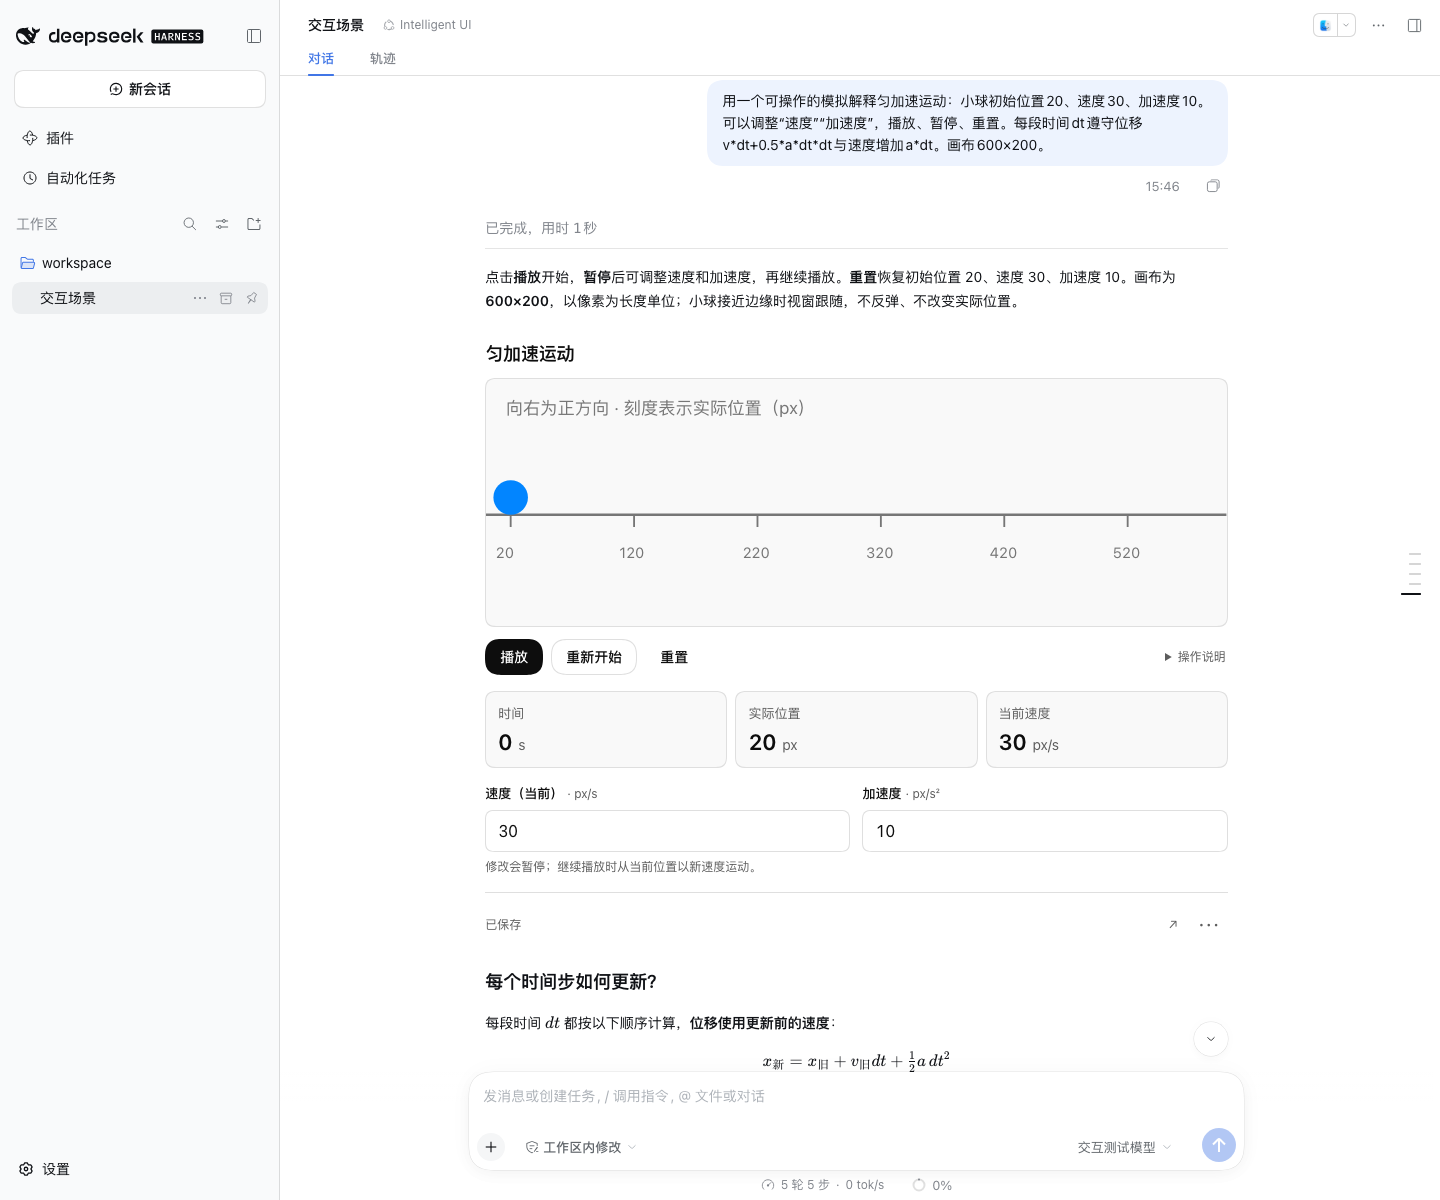
Task: Click the 520 tick label on axis
Action: point(1127,553)
